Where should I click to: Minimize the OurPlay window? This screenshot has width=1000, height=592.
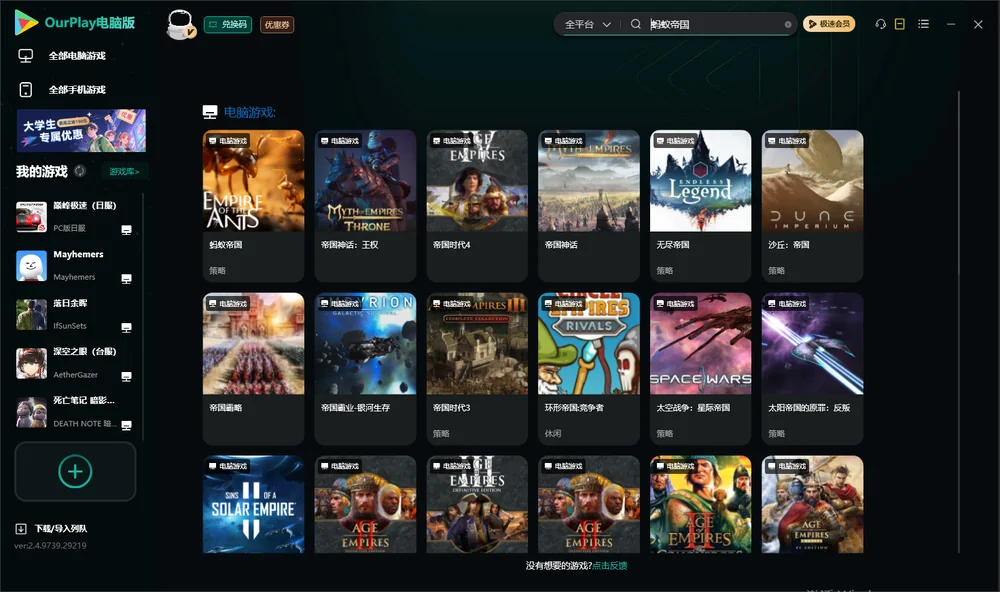coord(951,24)
